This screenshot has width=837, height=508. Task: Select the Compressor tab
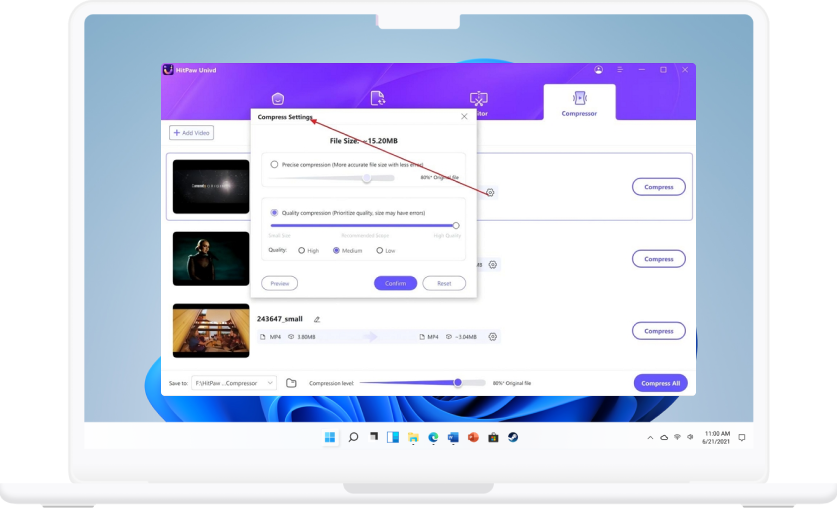(579, 103)
